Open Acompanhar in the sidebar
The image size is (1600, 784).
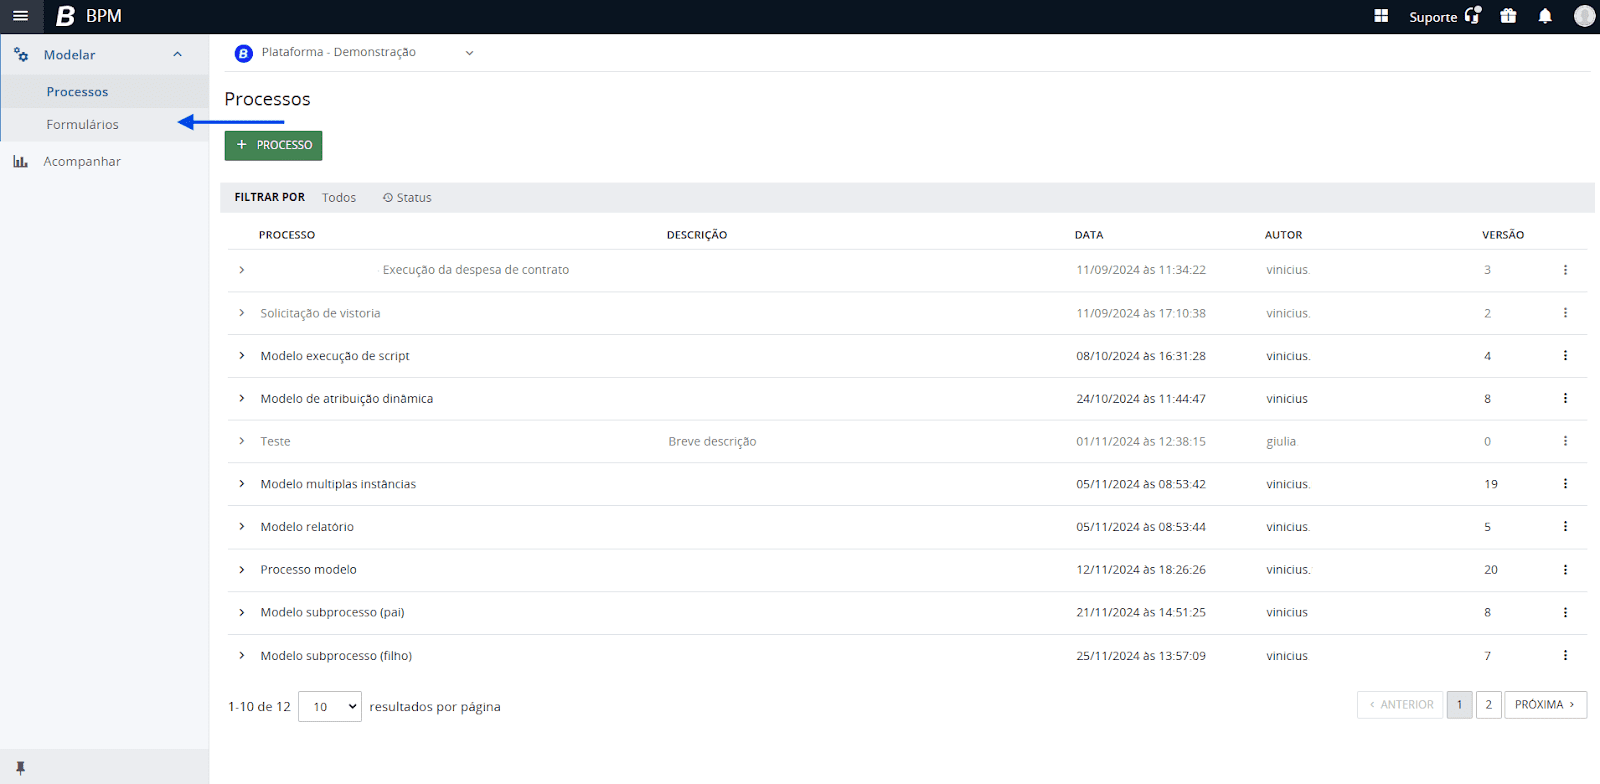click(x=82, y=162)
